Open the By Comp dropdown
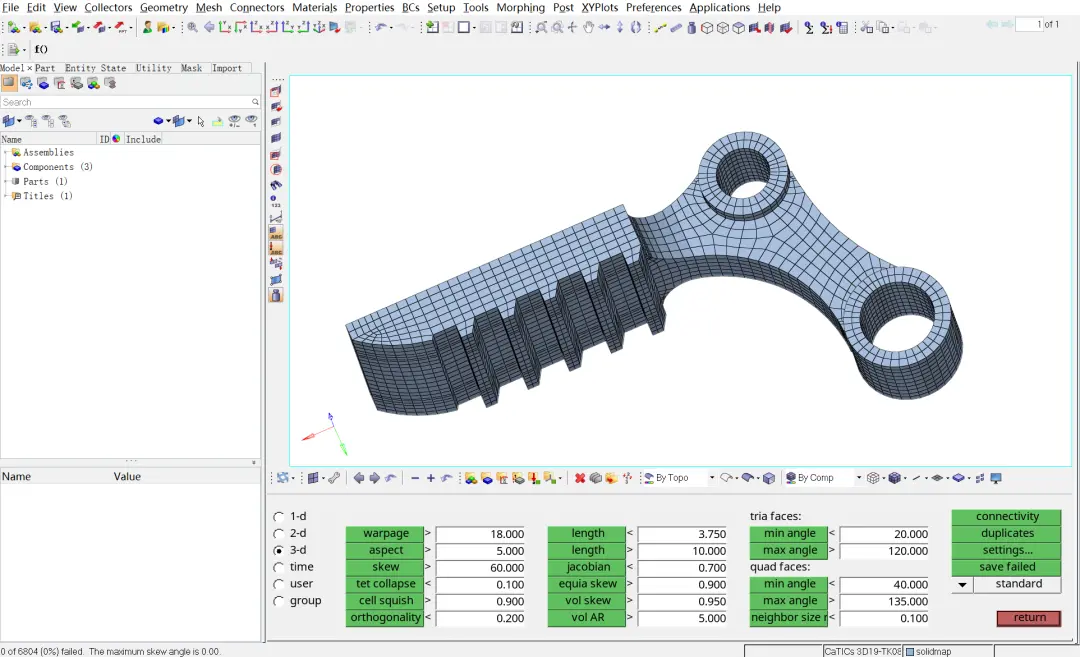The image size is (1080, 657). pos(824,478)
